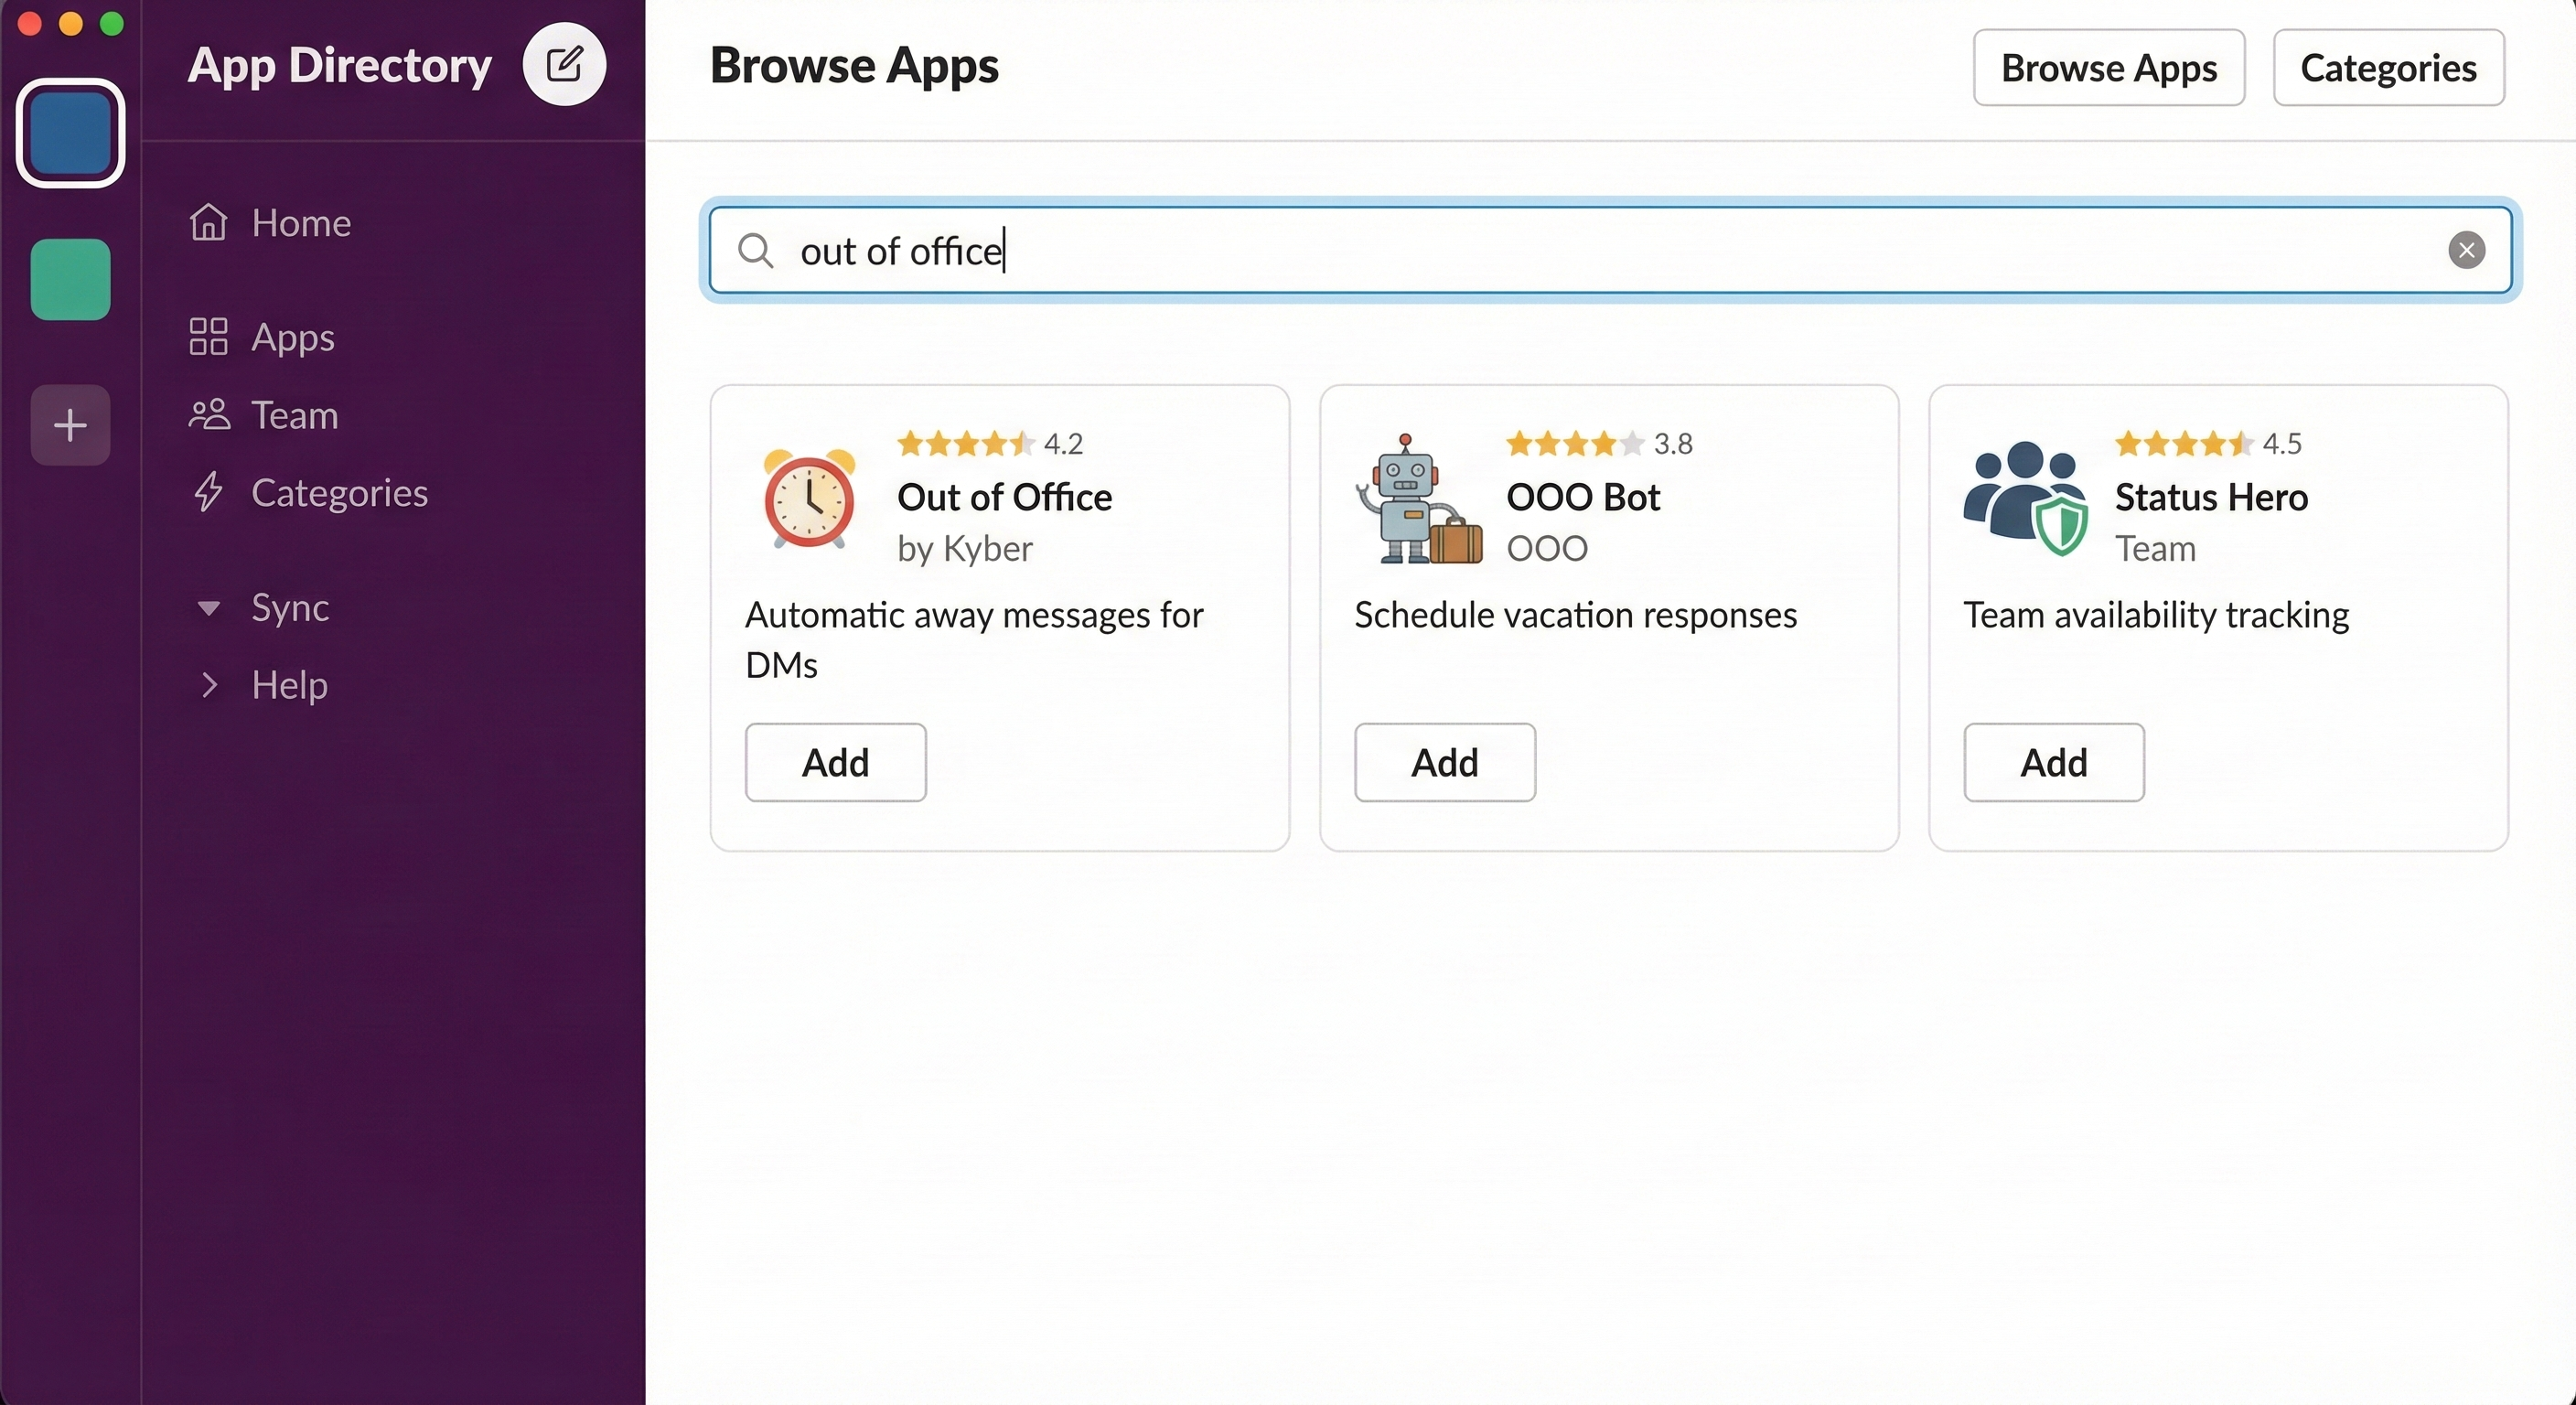
Task: Add the OOO Bot app
Action: (1444, 762)
